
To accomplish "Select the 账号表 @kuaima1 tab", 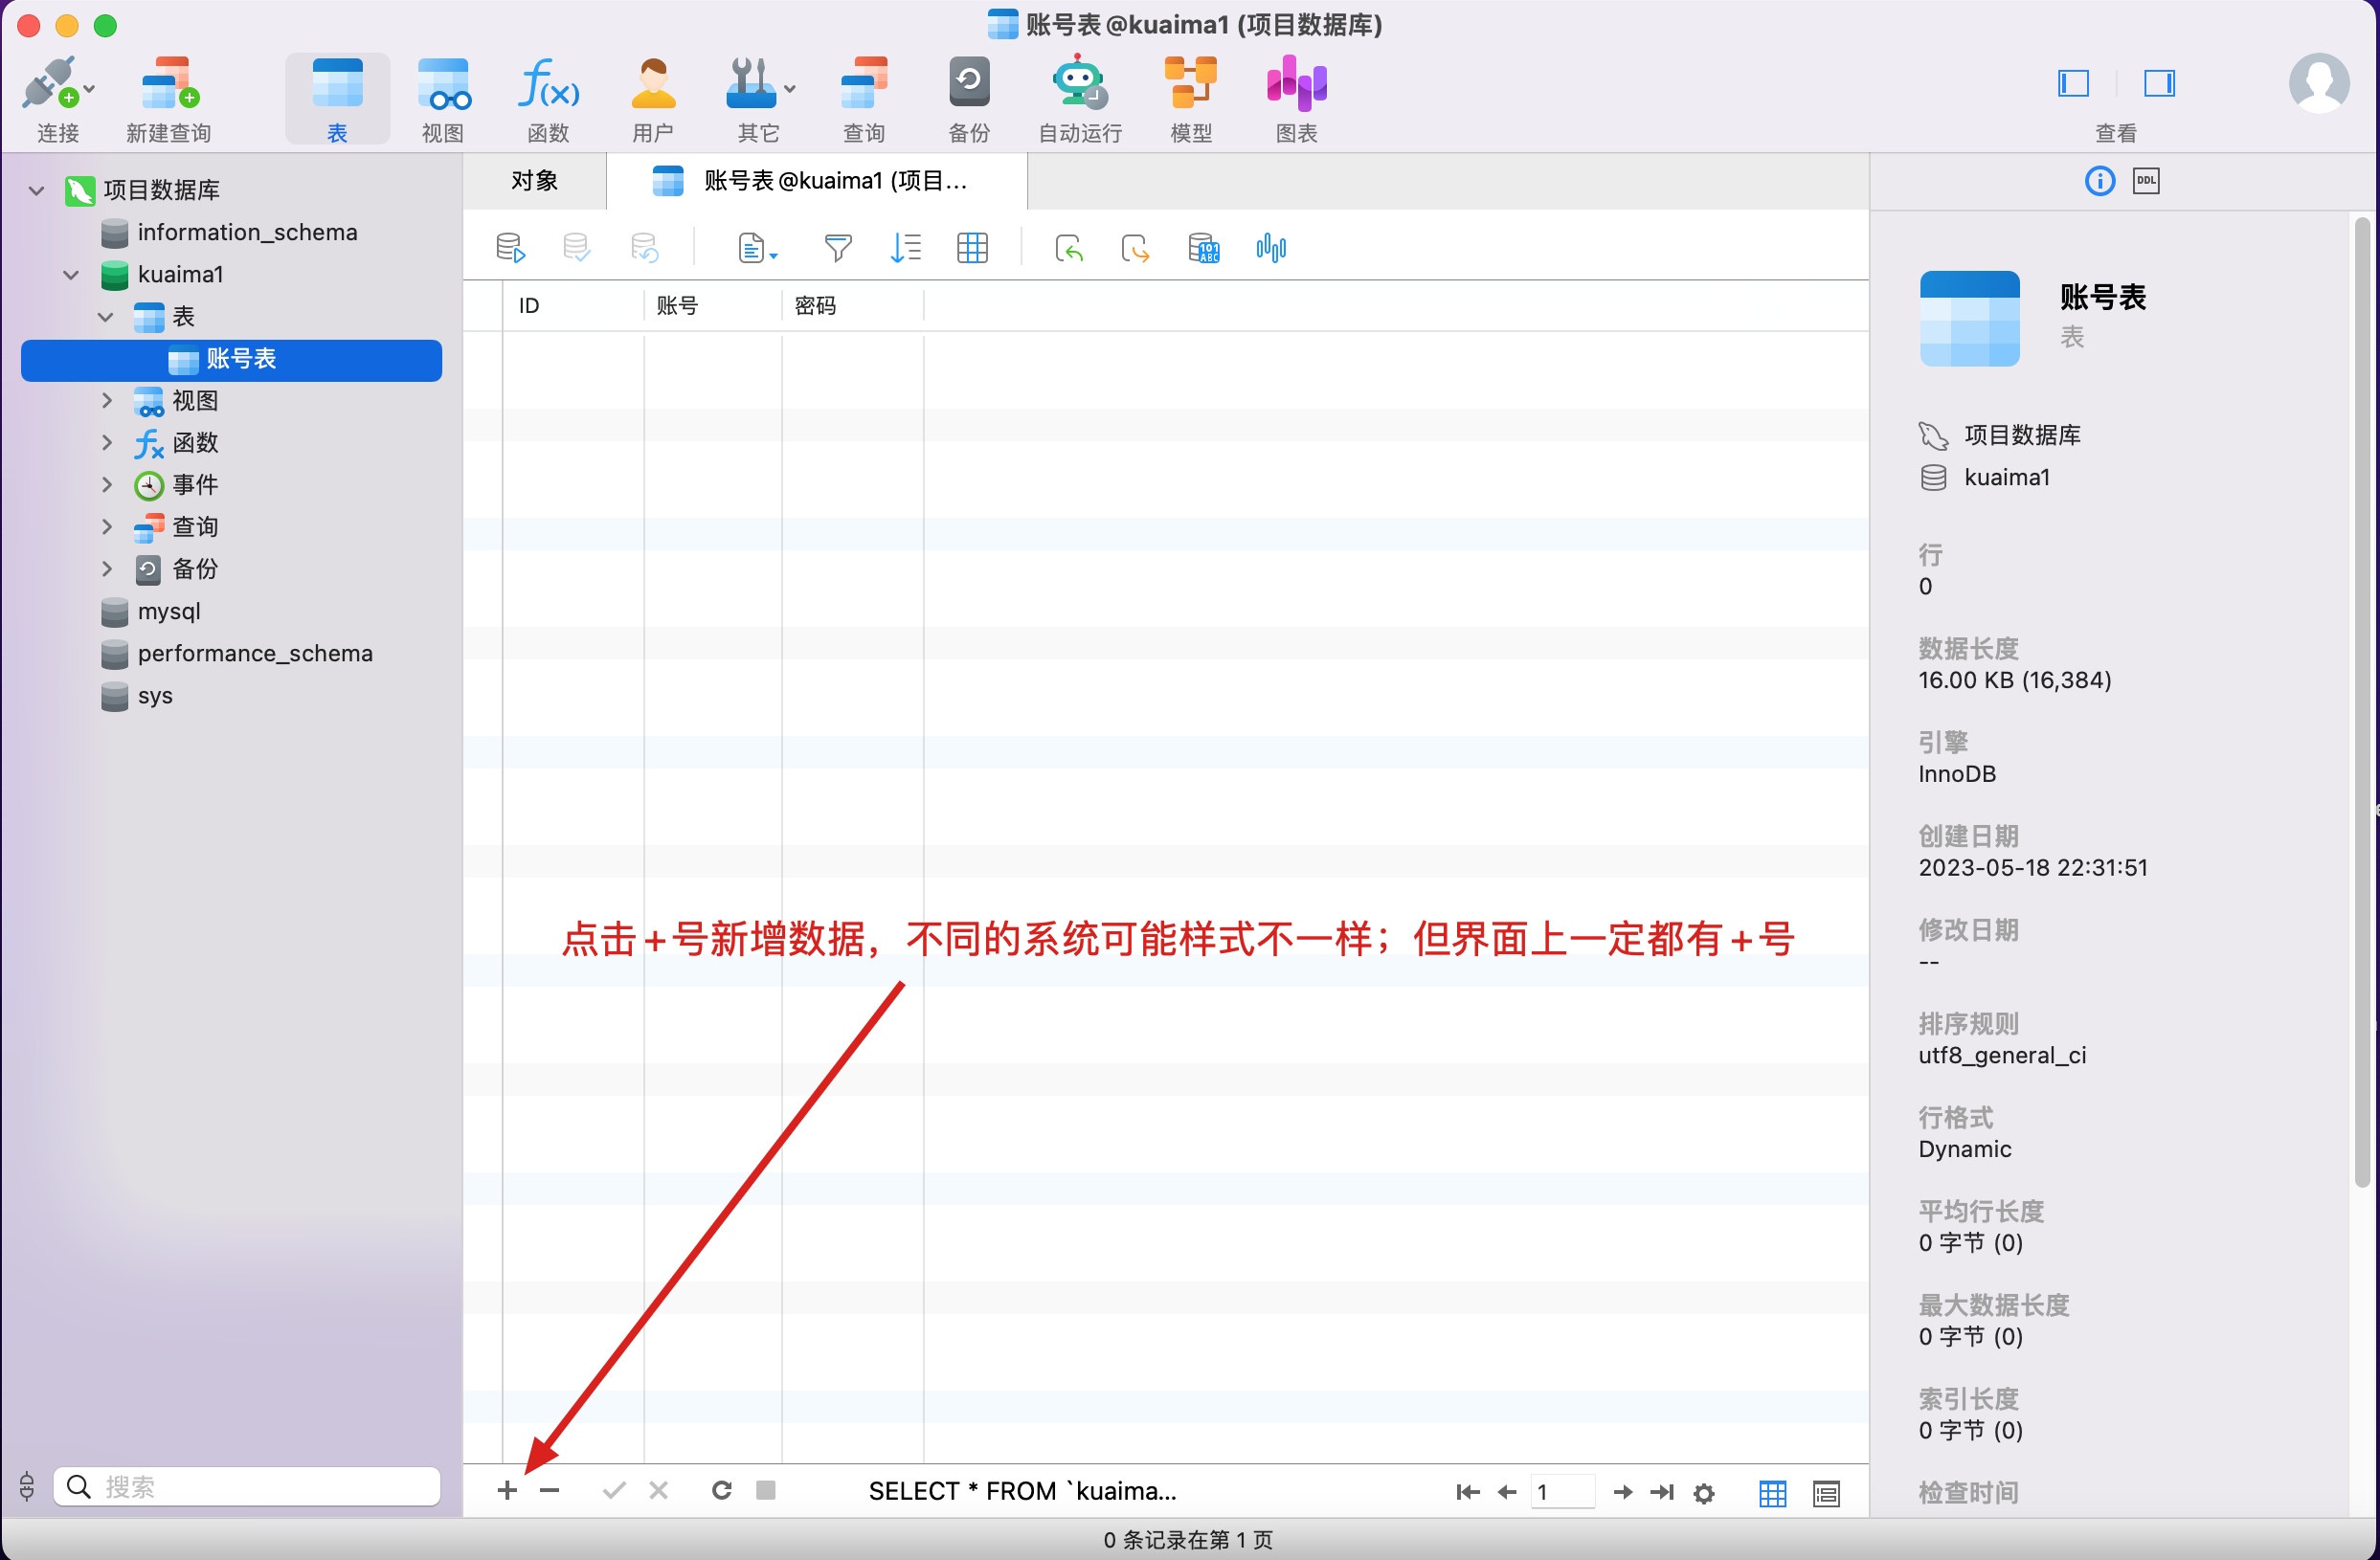I will (816, 181).
